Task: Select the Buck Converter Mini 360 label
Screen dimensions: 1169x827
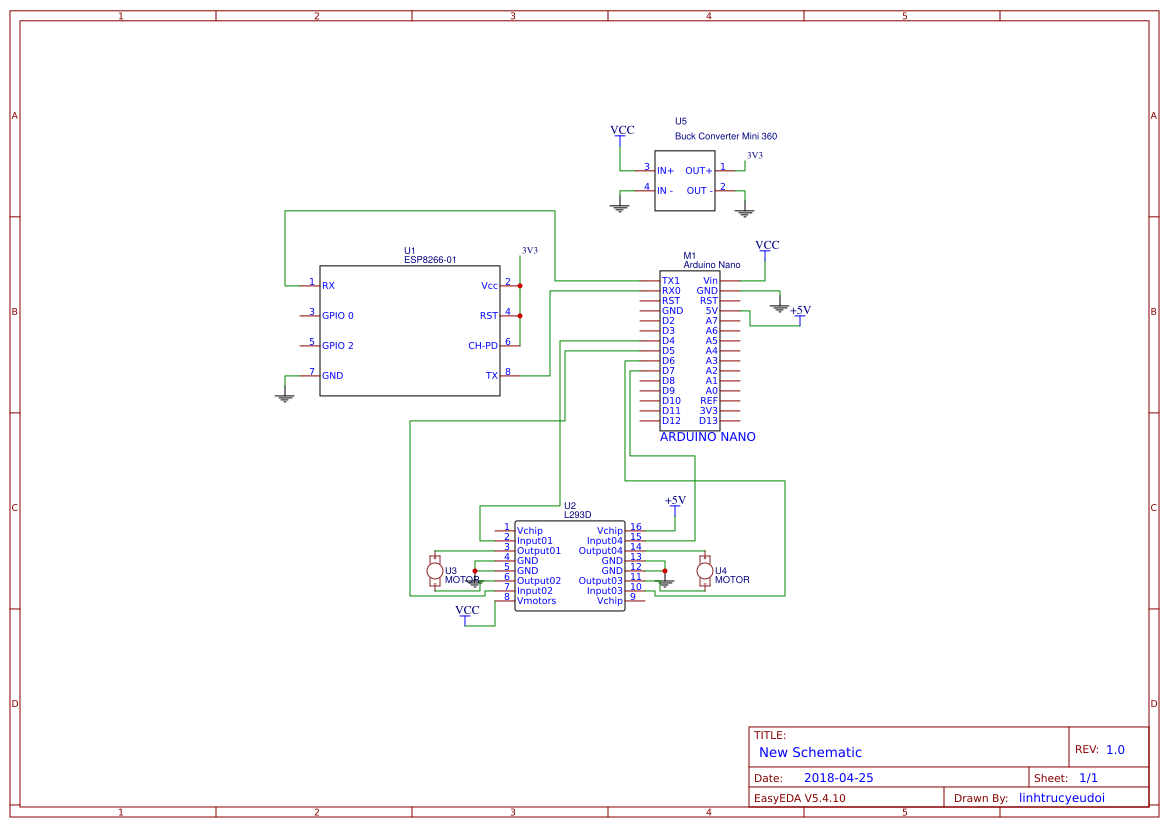Action: click(x=725, y=136)
